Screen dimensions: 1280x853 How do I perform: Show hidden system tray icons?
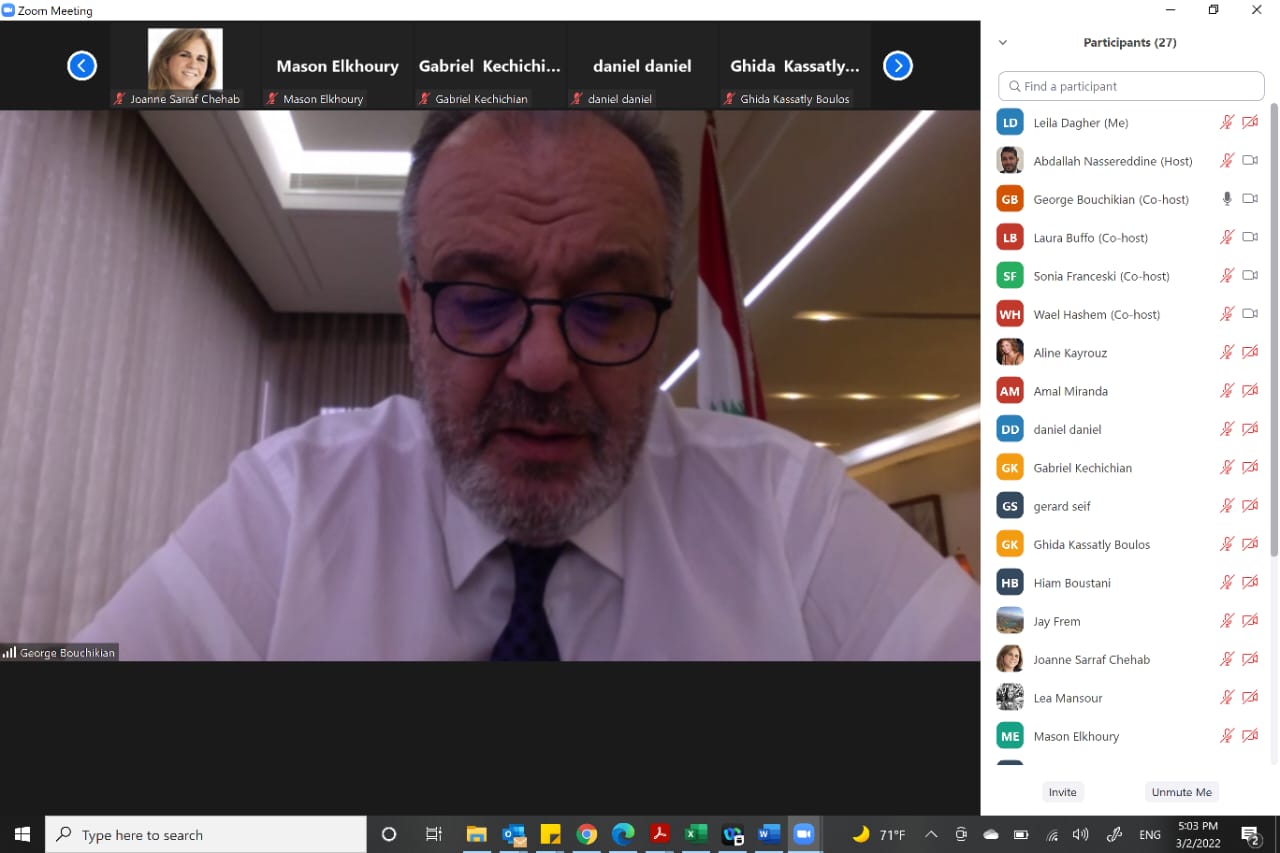click(x=931, y=834)
